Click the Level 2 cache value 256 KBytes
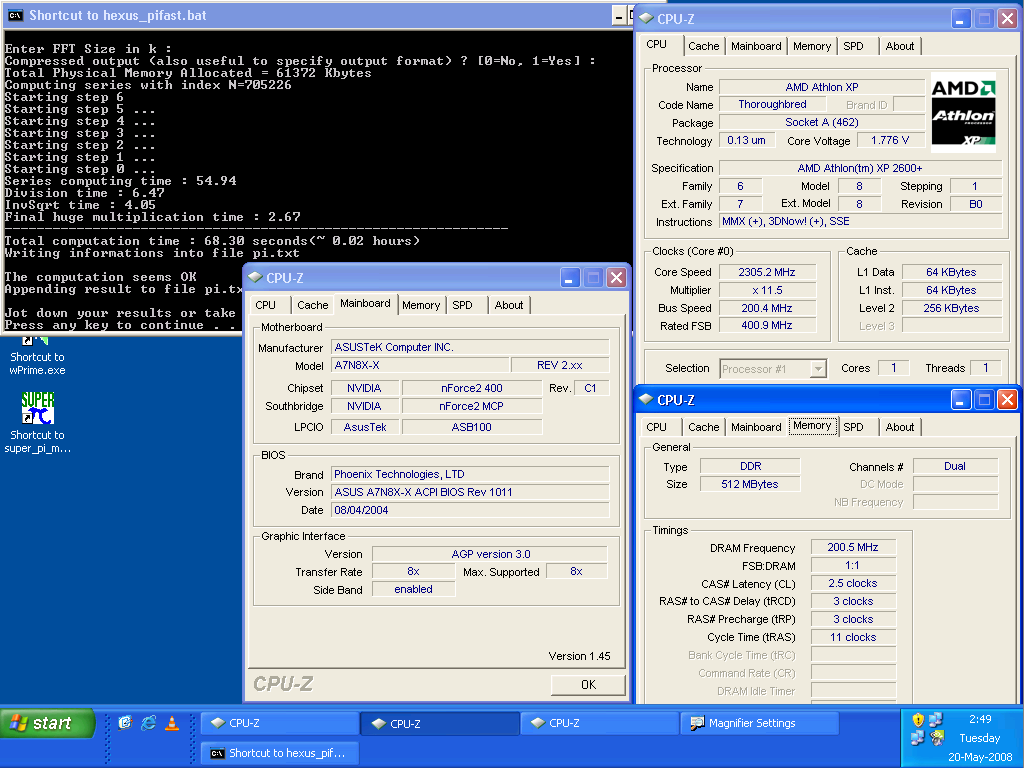Screen dimensions: 1024x768 (951, 308)
